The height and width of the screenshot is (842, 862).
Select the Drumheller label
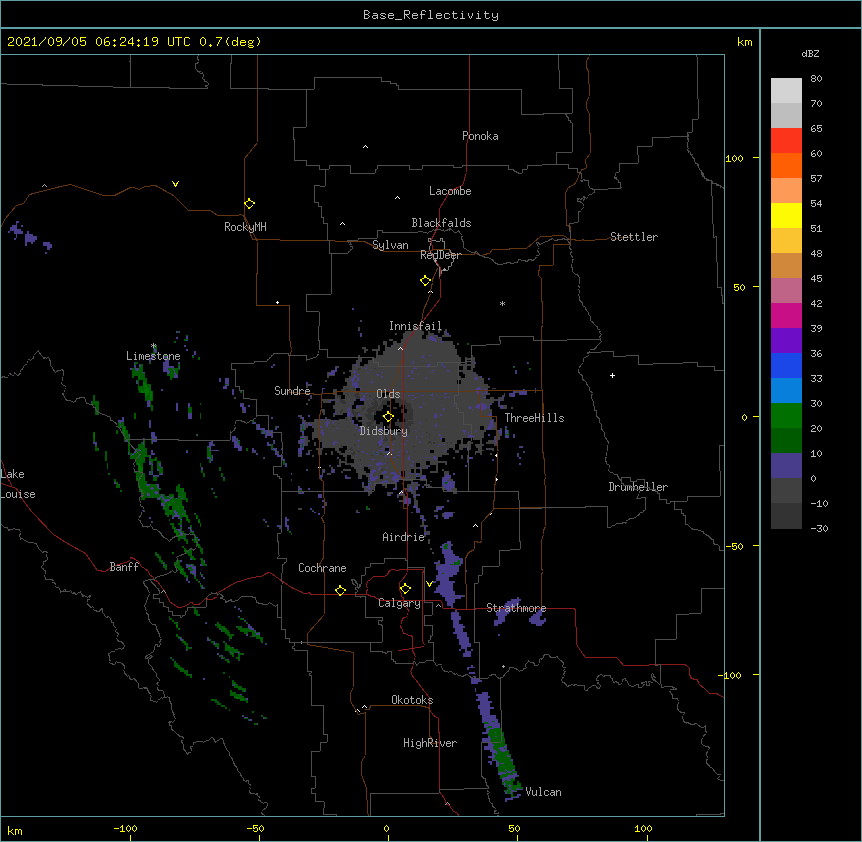tap(638, 487)
